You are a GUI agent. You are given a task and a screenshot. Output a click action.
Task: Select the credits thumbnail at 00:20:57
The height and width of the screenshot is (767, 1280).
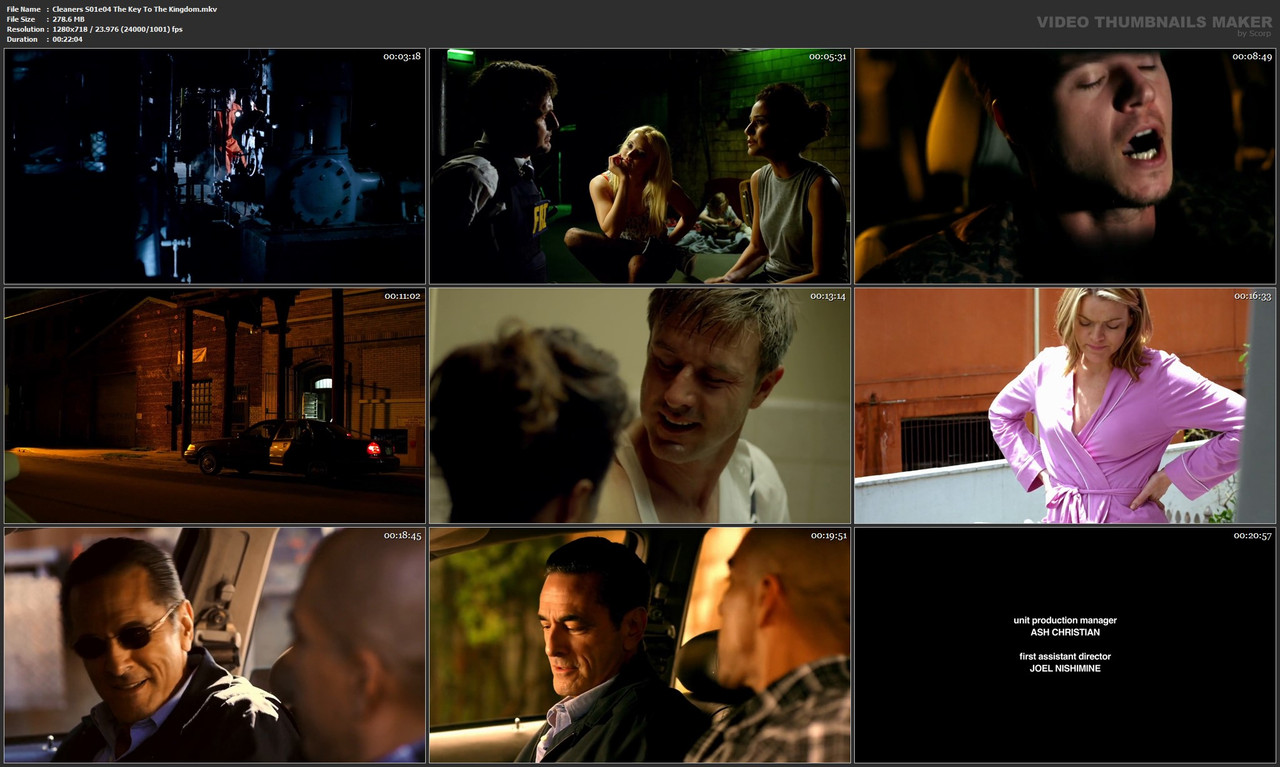[x=1065, y=645]
